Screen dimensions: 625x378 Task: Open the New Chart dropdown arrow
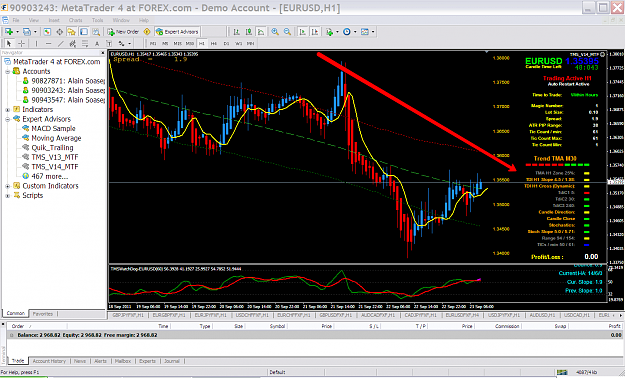pyautogui.click(x=18, y=32)
